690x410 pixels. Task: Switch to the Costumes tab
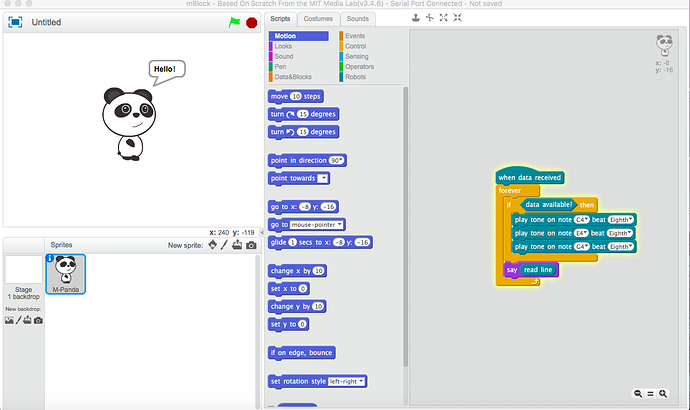(x=318, y=19)
